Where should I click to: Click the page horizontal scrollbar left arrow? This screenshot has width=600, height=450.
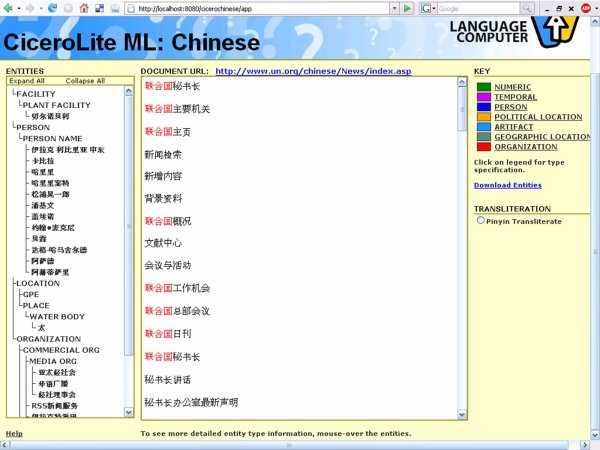pos(4,445)
